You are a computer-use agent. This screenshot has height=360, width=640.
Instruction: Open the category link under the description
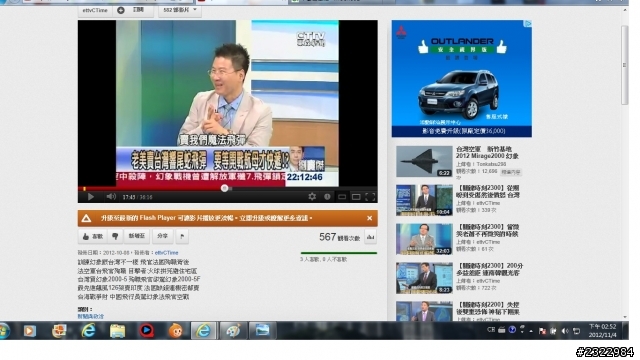tap(91, 316)
